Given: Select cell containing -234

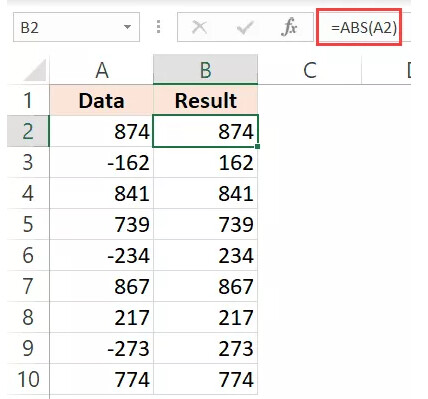Looking at the screenshot, I should click(x=101, y=255).
